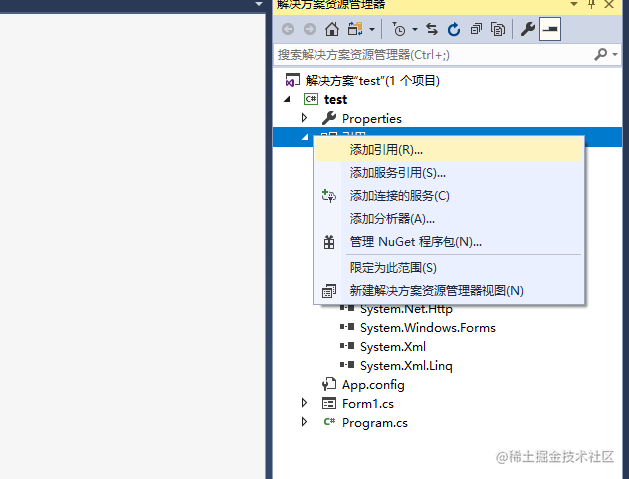This screenshot has height=479, width=629.
Task: Show all files in the toolbar
Action: (x=498, y=29)
